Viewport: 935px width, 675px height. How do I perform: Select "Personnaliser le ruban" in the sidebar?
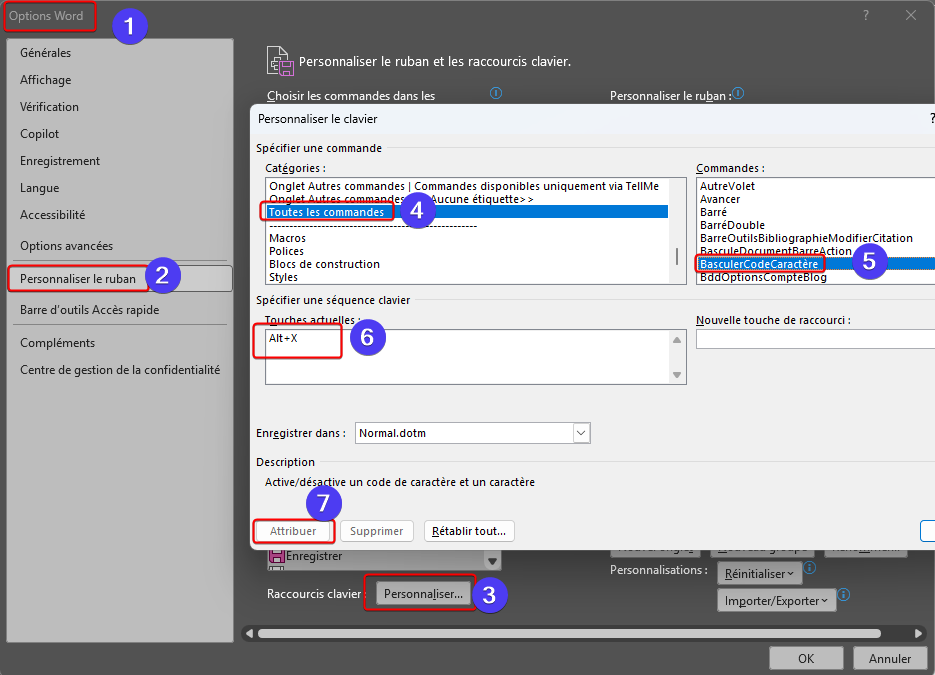(x=120, y=278)
